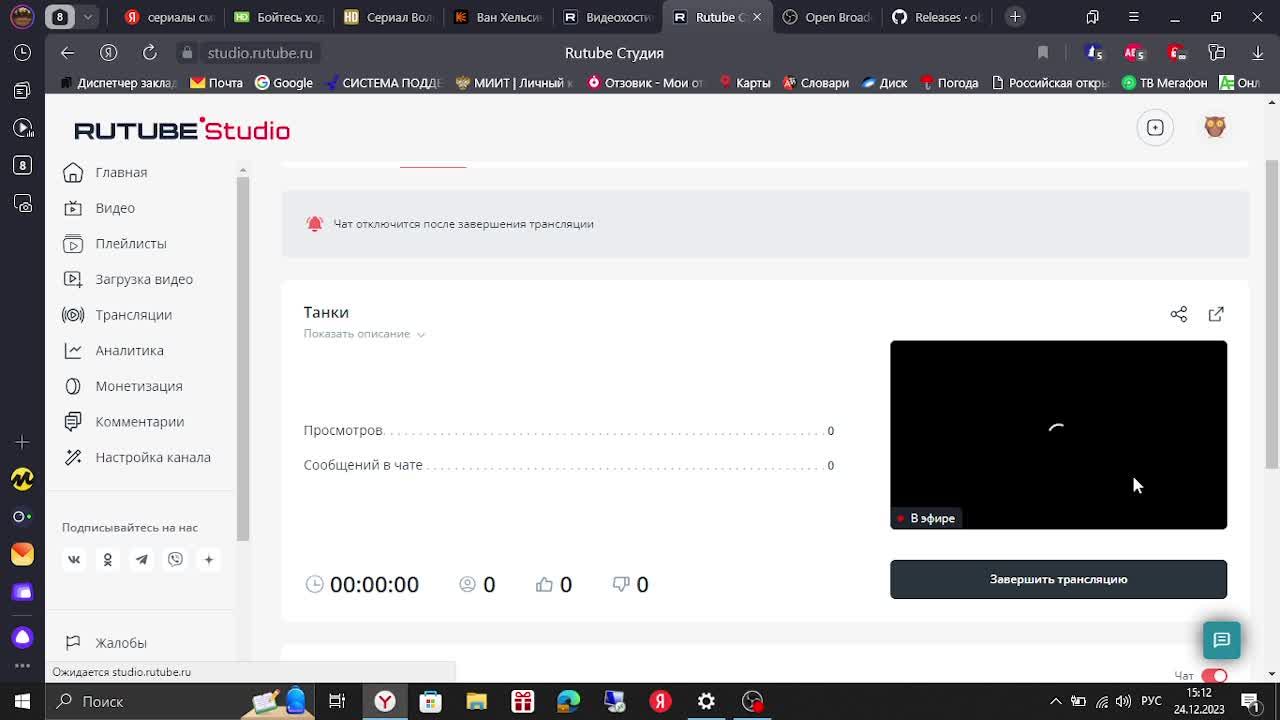This screenshot has height=720, width=1280.
Task: Open the Alice assistant icon in side panel
Action: tap(22, 638)
